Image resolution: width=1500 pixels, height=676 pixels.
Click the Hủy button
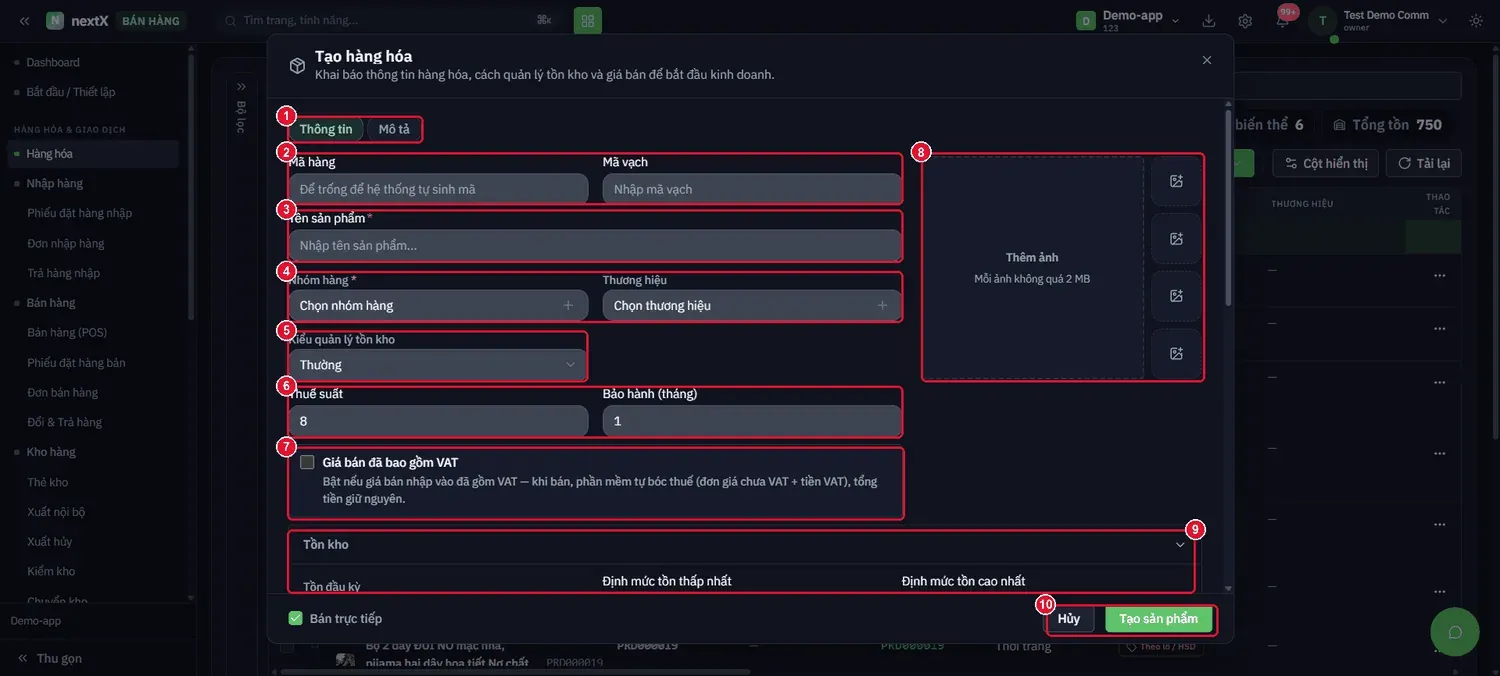tap(1069, 619)
